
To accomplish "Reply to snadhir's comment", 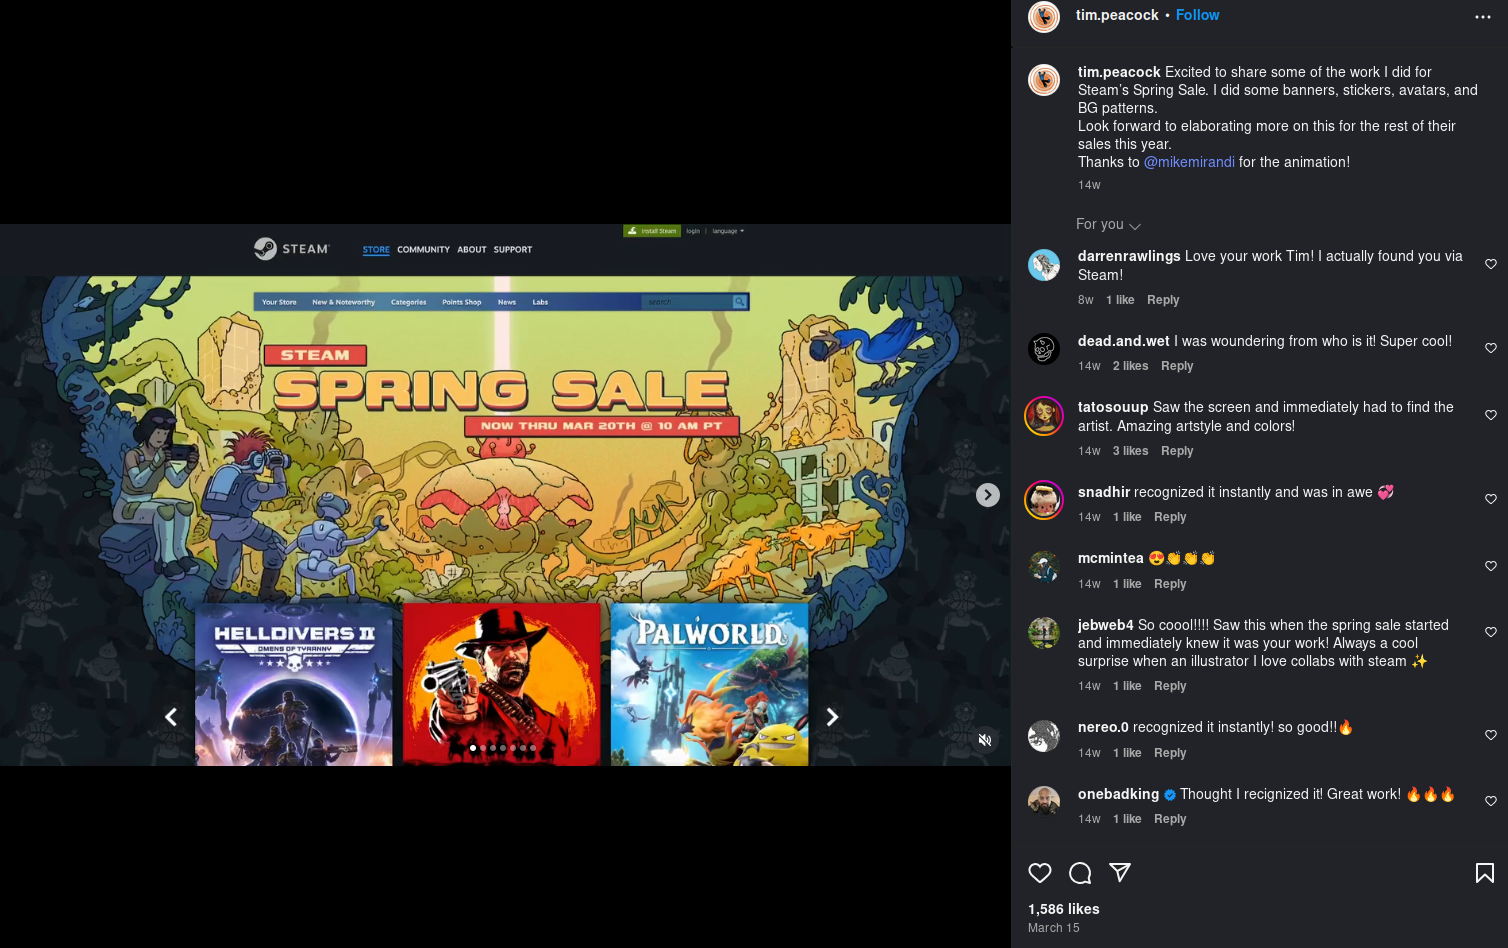I will click(1170, 517).
